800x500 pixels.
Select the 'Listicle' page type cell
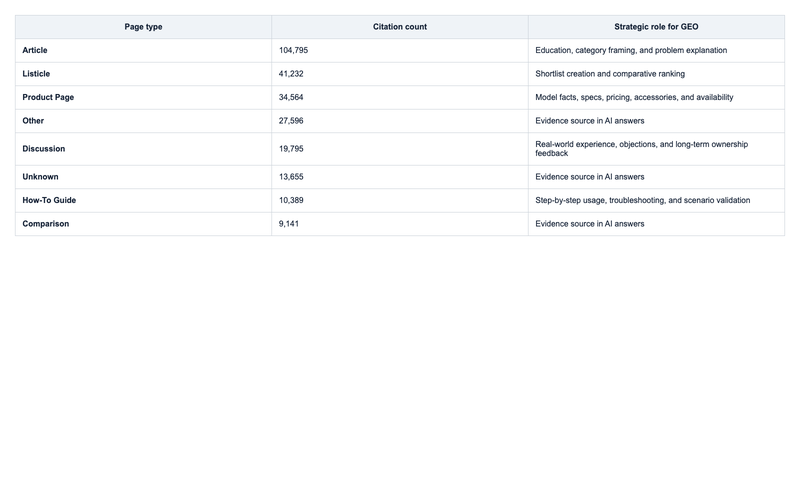coord(143,74)
